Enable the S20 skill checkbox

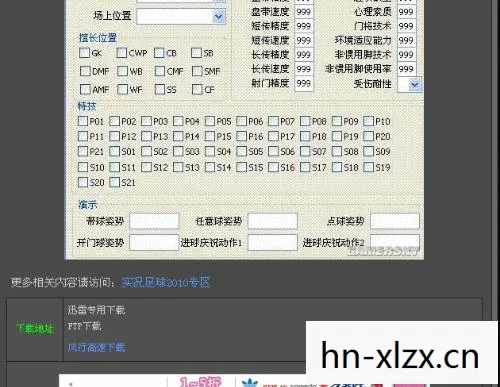click(x=83, y=182)
